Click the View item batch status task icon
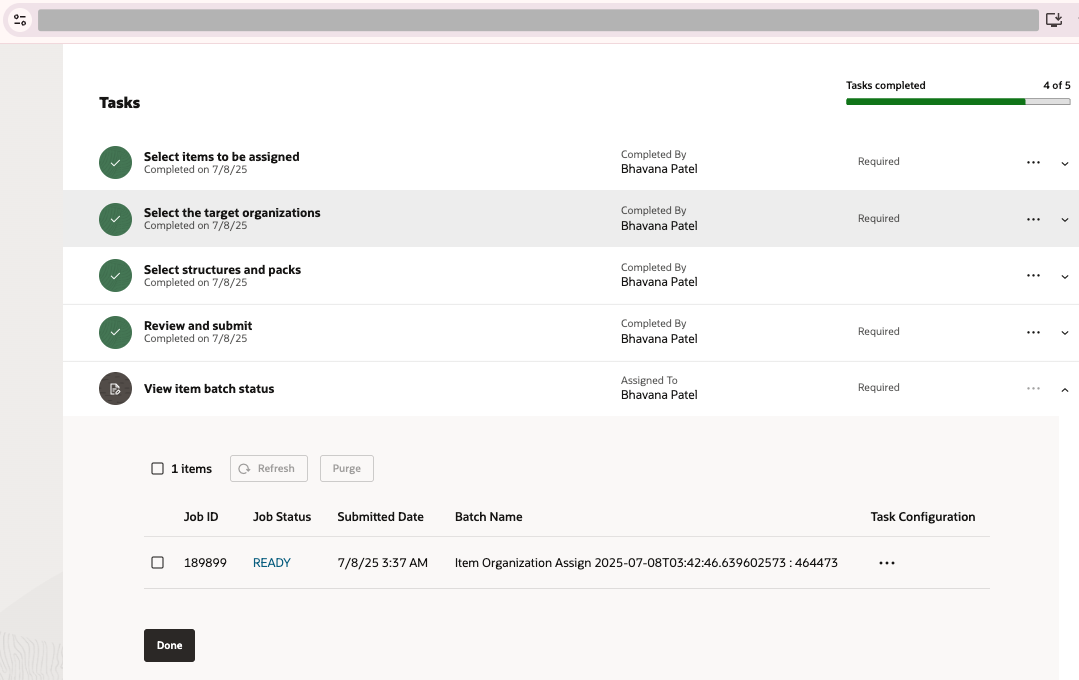The width and height of the screenshot is (1079, 680). (115, 389)
